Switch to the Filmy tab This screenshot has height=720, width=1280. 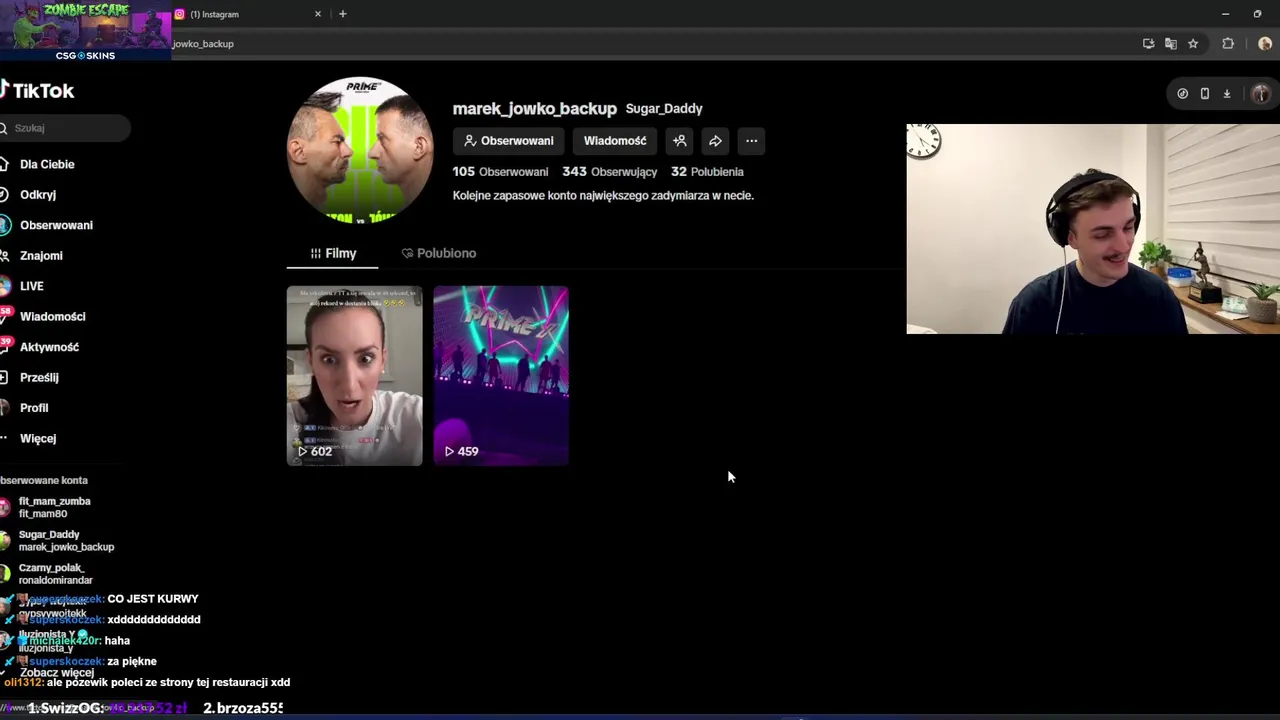[x=333, y=254]
